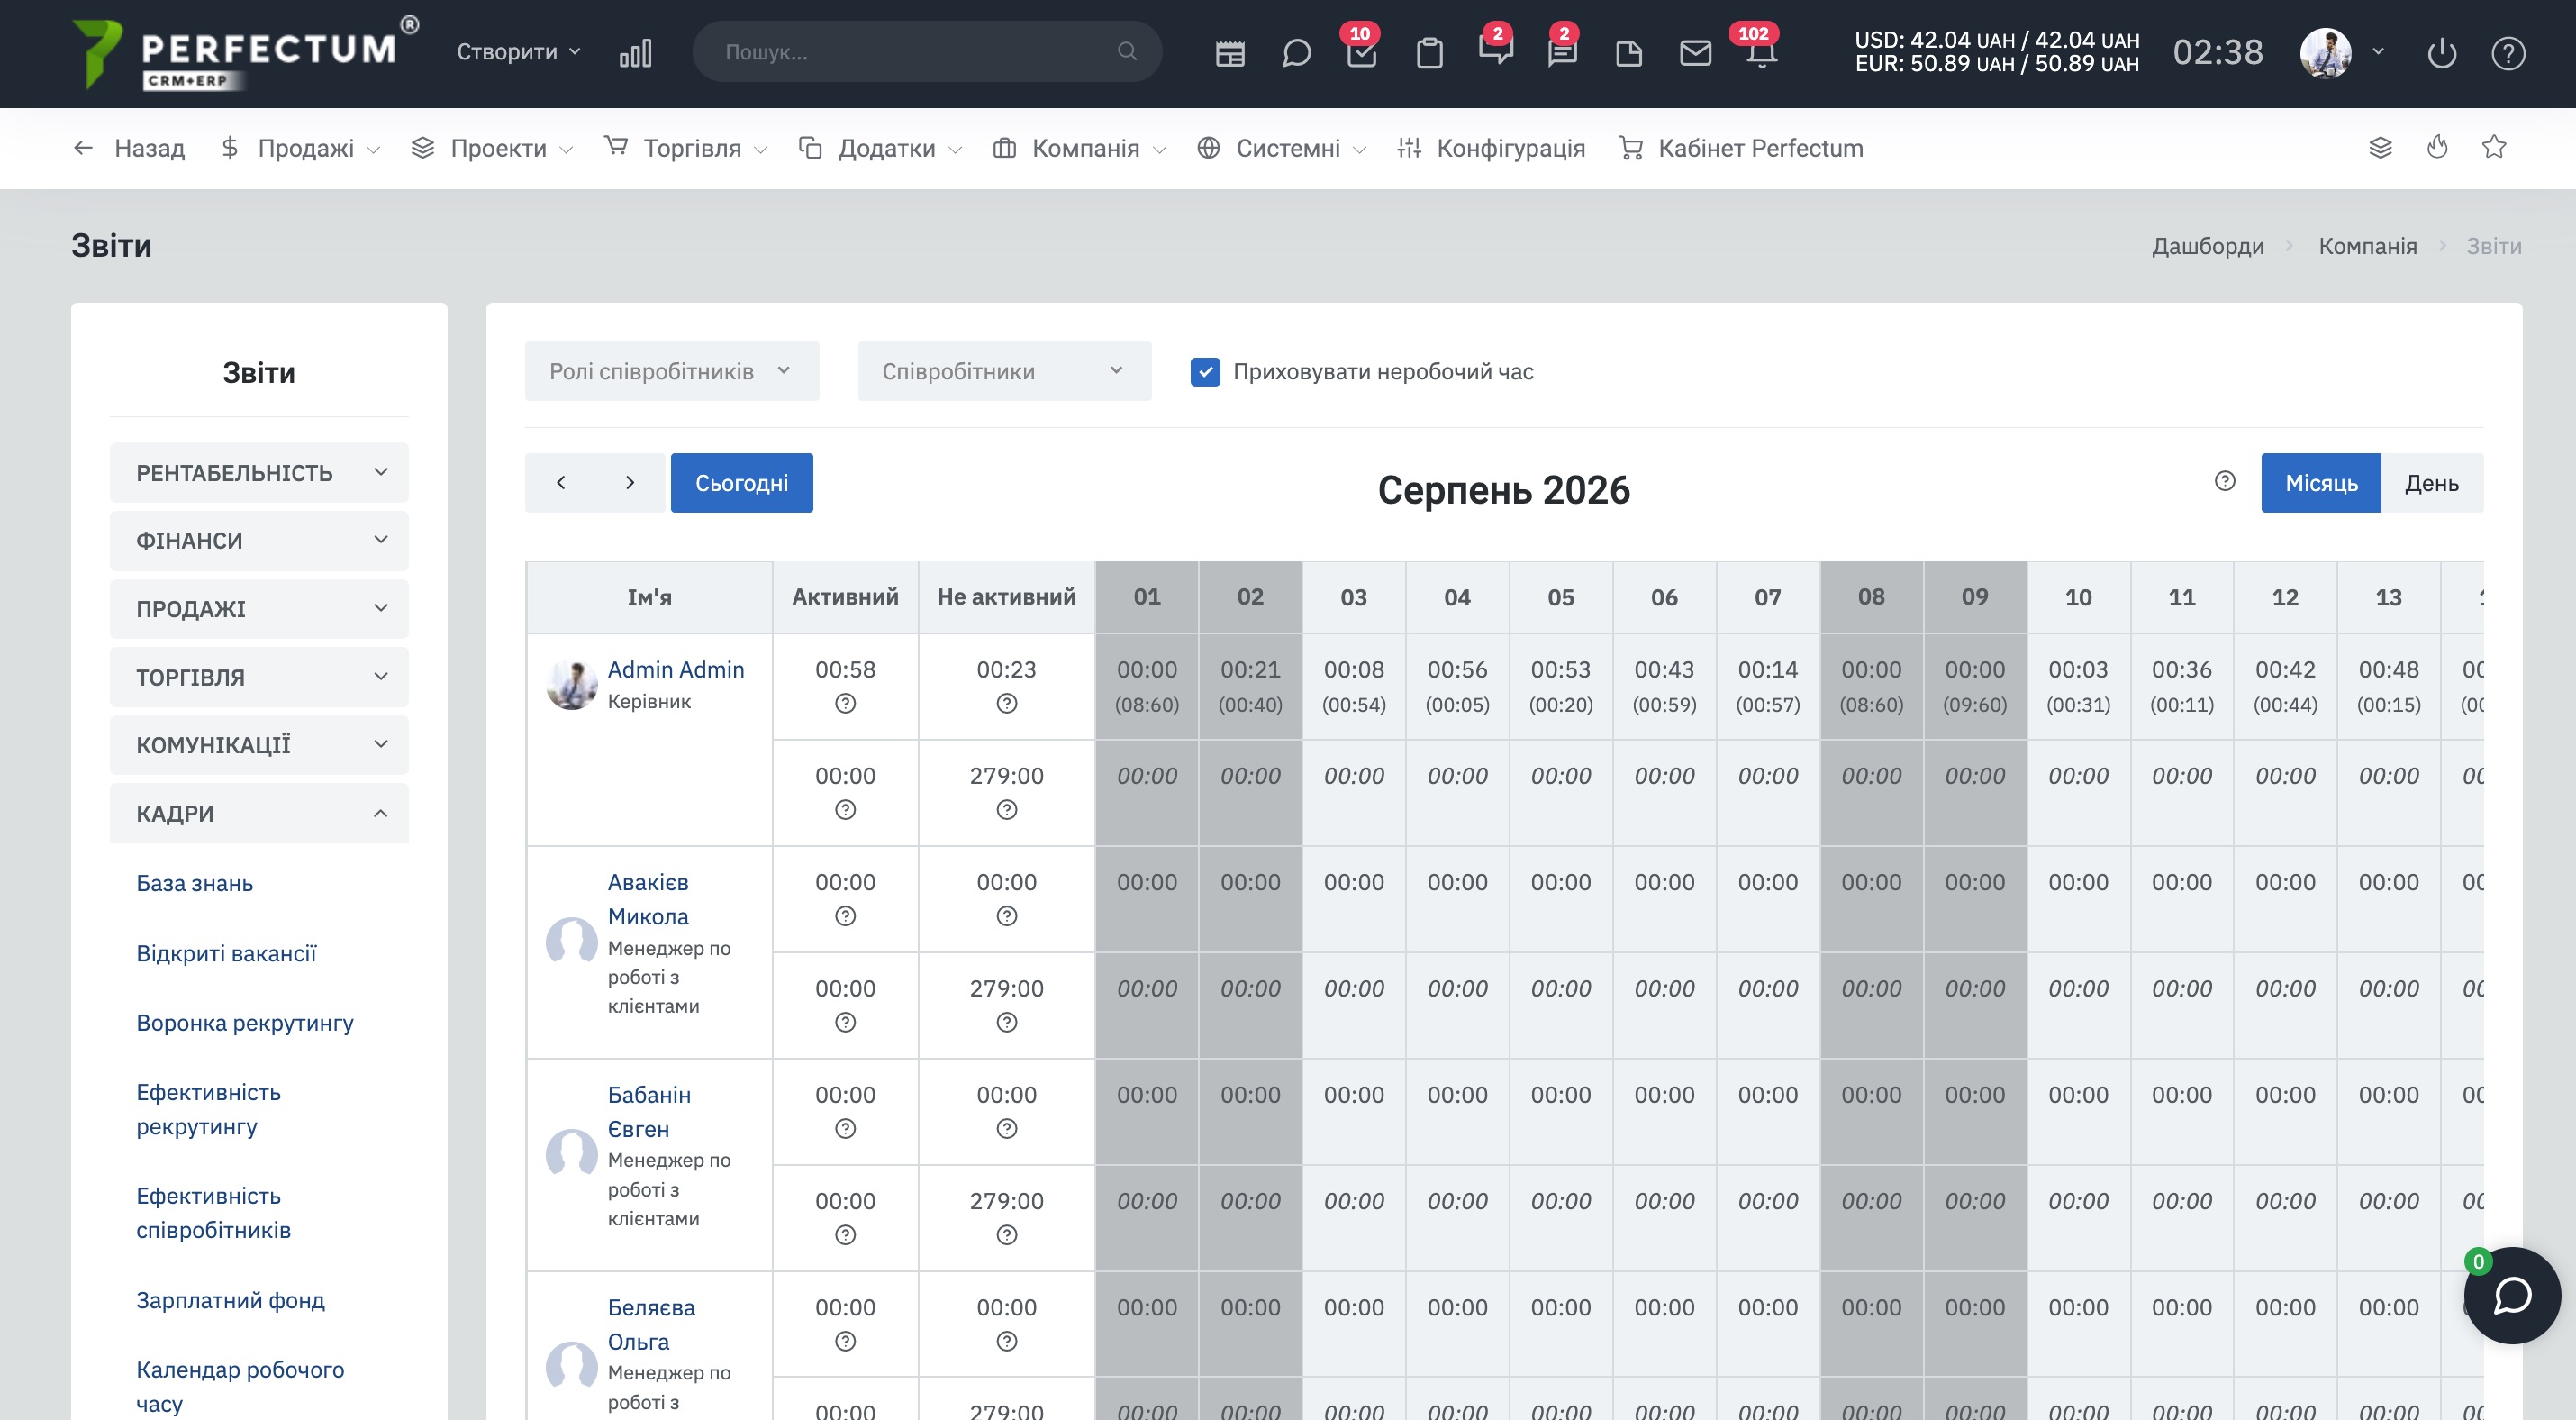The height and width of the screenshot is (1420, 2576).
Task: Expand the ФІНАНСИ section
Action: pos(259,541)
